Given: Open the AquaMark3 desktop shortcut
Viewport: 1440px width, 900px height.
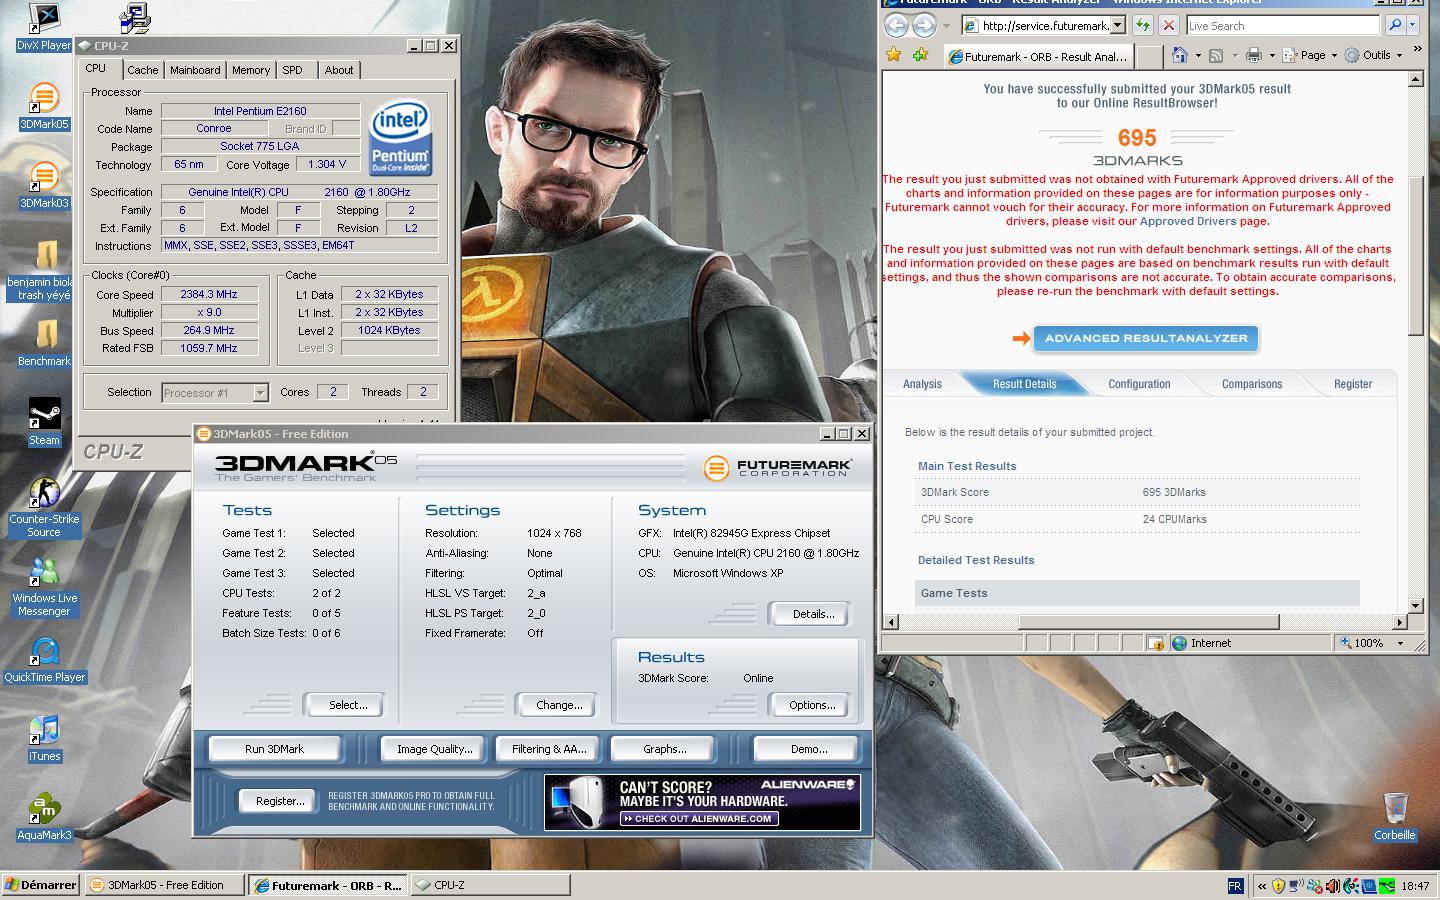Looking at the screenshot, I should pos(44,818).
